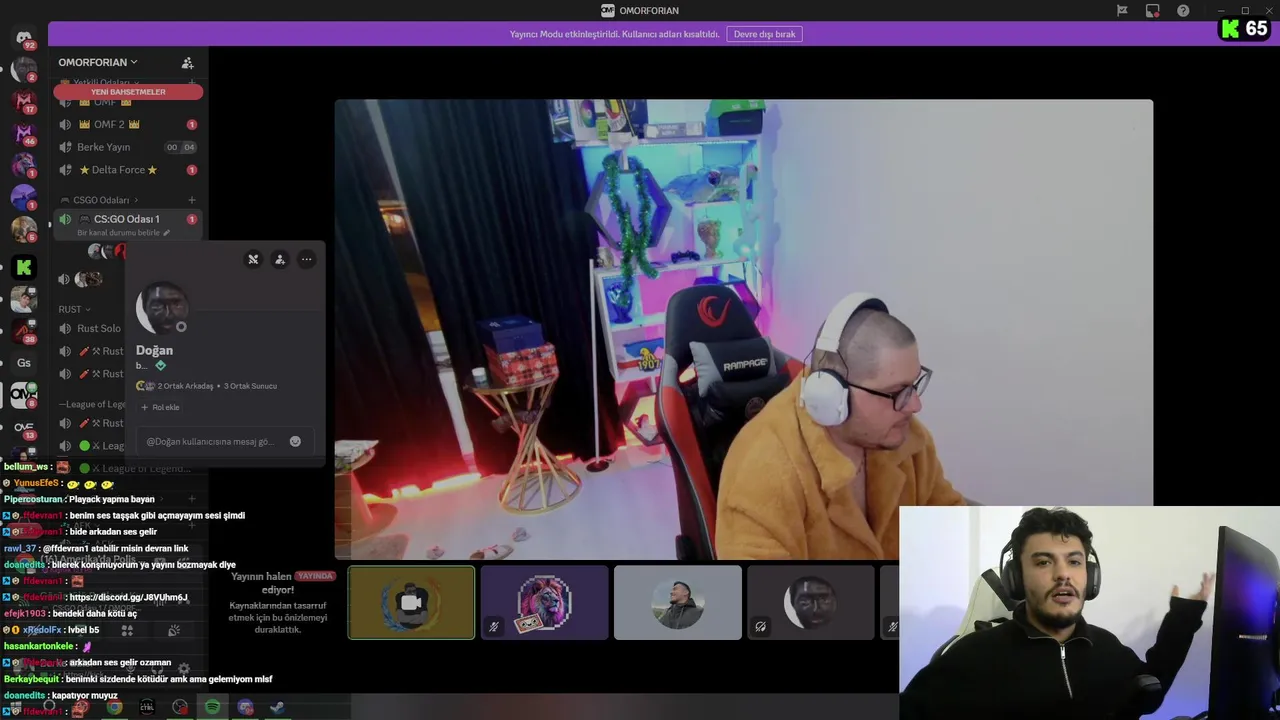The width and height of the screenshot is (1280, 720).
Task: Select the lion avatar participant tile
Action: point(544,602)
